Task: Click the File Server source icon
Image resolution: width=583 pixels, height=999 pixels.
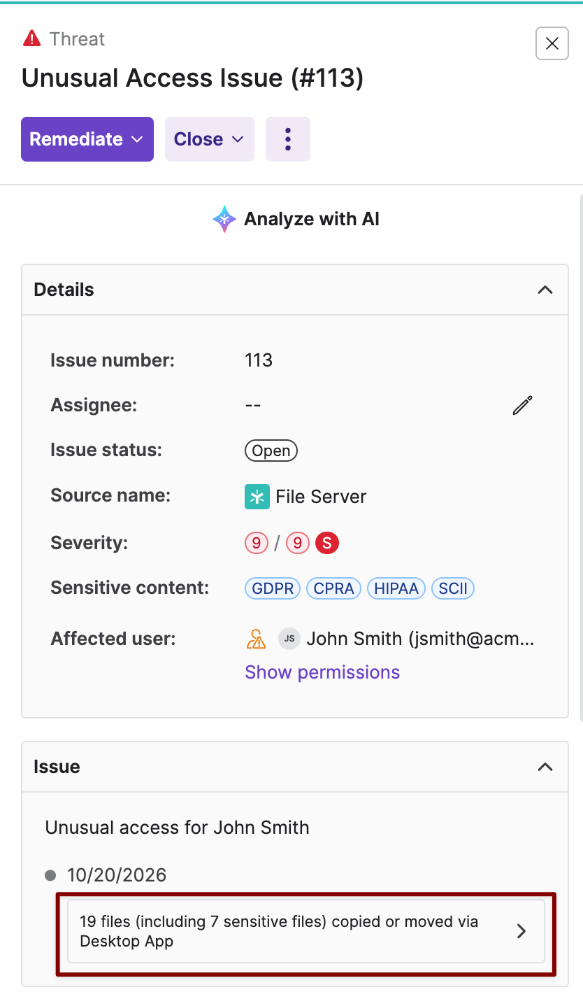Action: click(257, 497)
